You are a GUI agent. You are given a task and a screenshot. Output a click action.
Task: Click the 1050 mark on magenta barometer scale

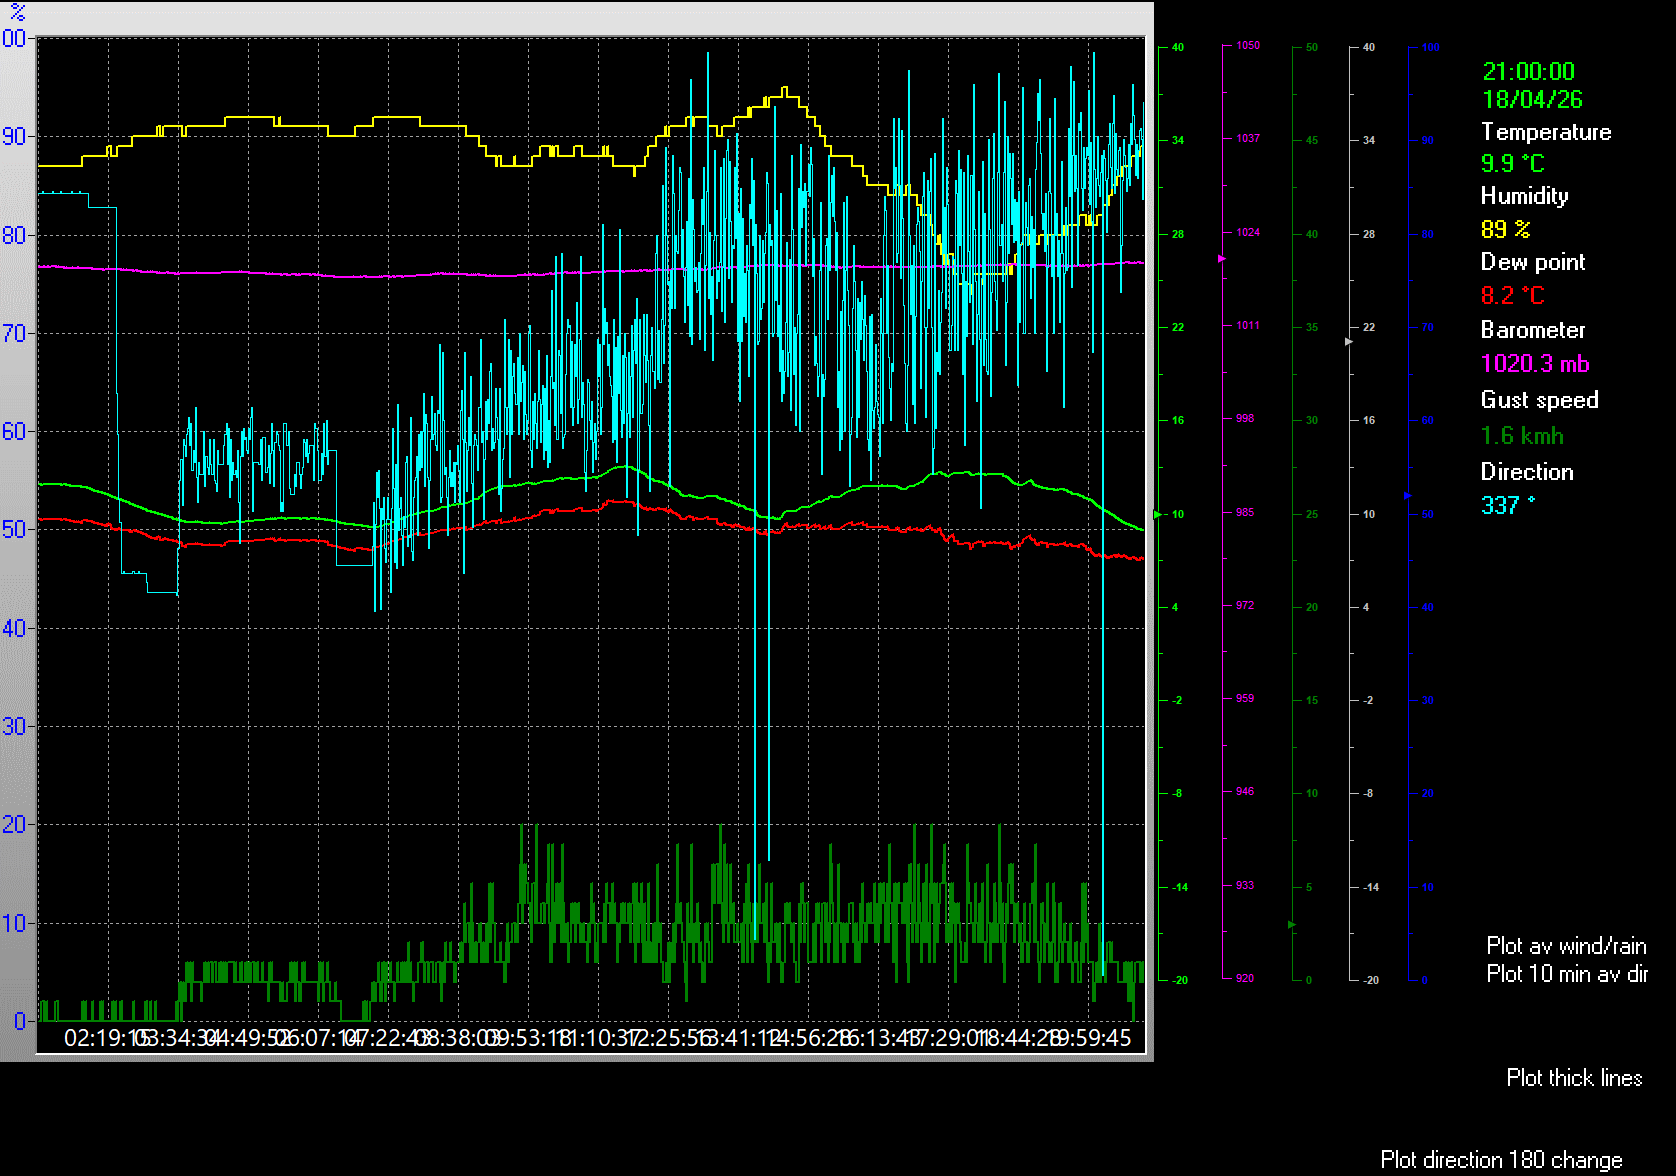pos(1247,46)
